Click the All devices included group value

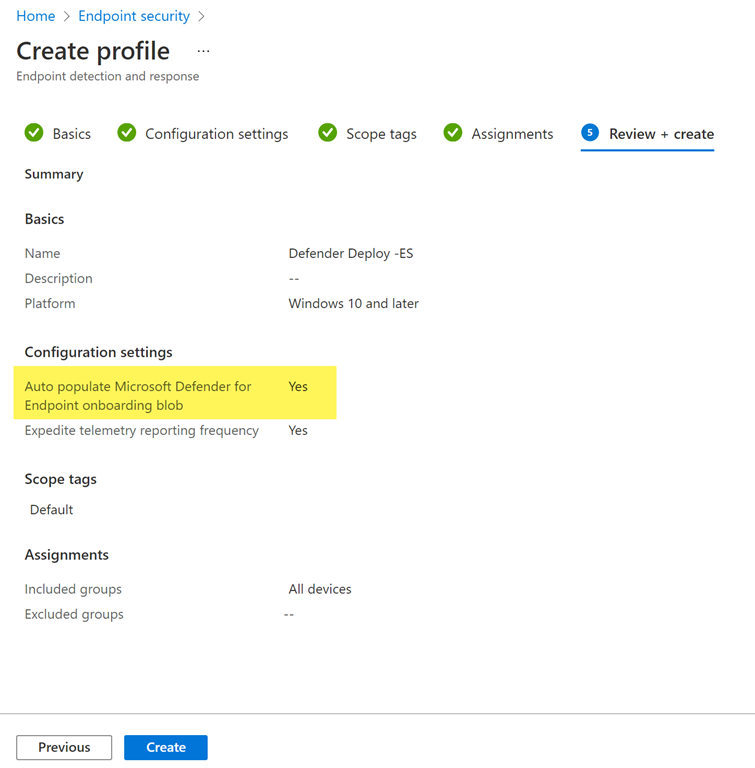320,589
